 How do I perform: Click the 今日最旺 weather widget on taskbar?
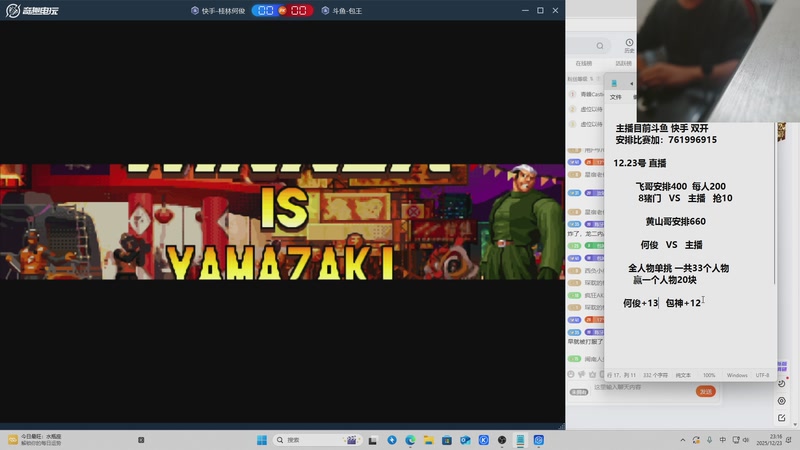click(34, 440)
